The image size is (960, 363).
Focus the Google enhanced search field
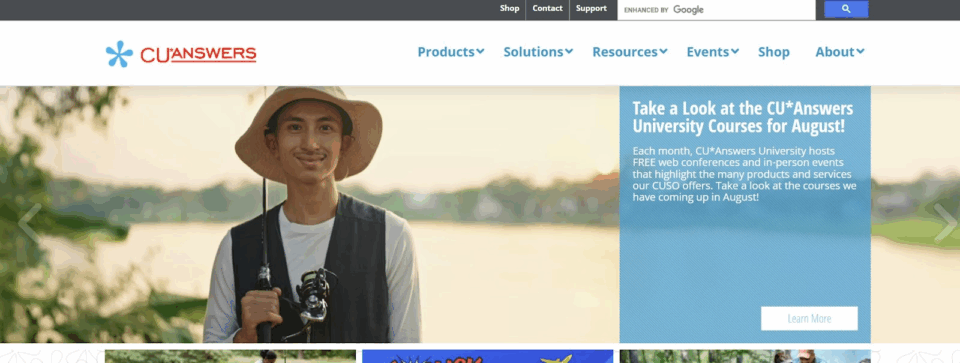(716, 10)
